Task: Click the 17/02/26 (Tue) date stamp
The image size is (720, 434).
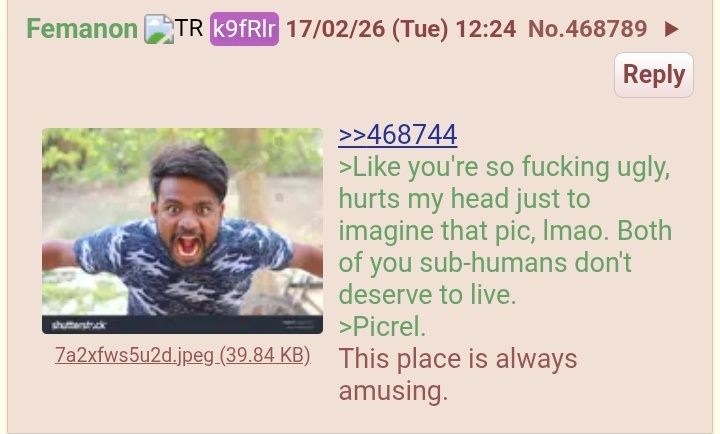Action: click(x=367, y=29)
